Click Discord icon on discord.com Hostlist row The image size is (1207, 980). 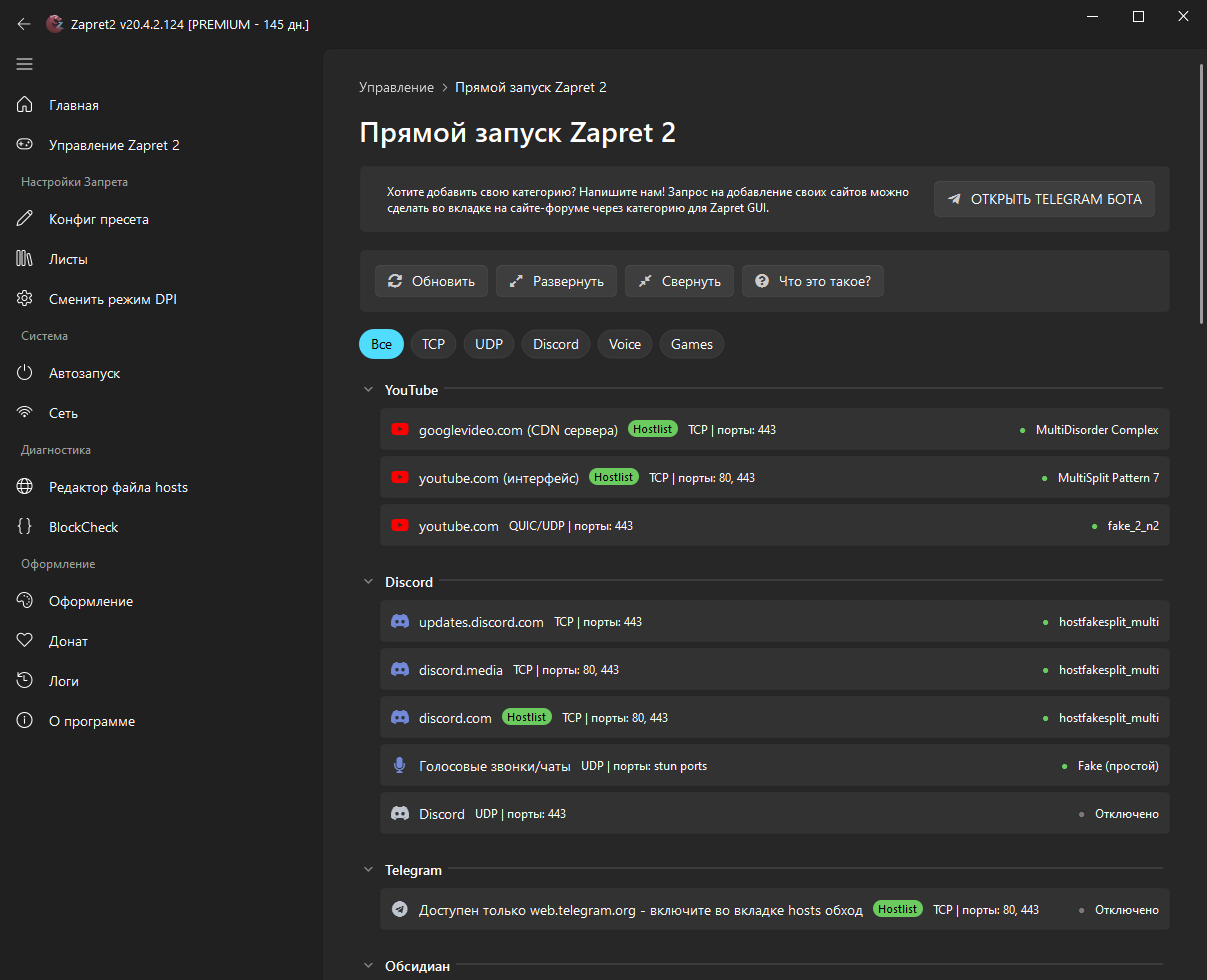[x=400, y=718]
